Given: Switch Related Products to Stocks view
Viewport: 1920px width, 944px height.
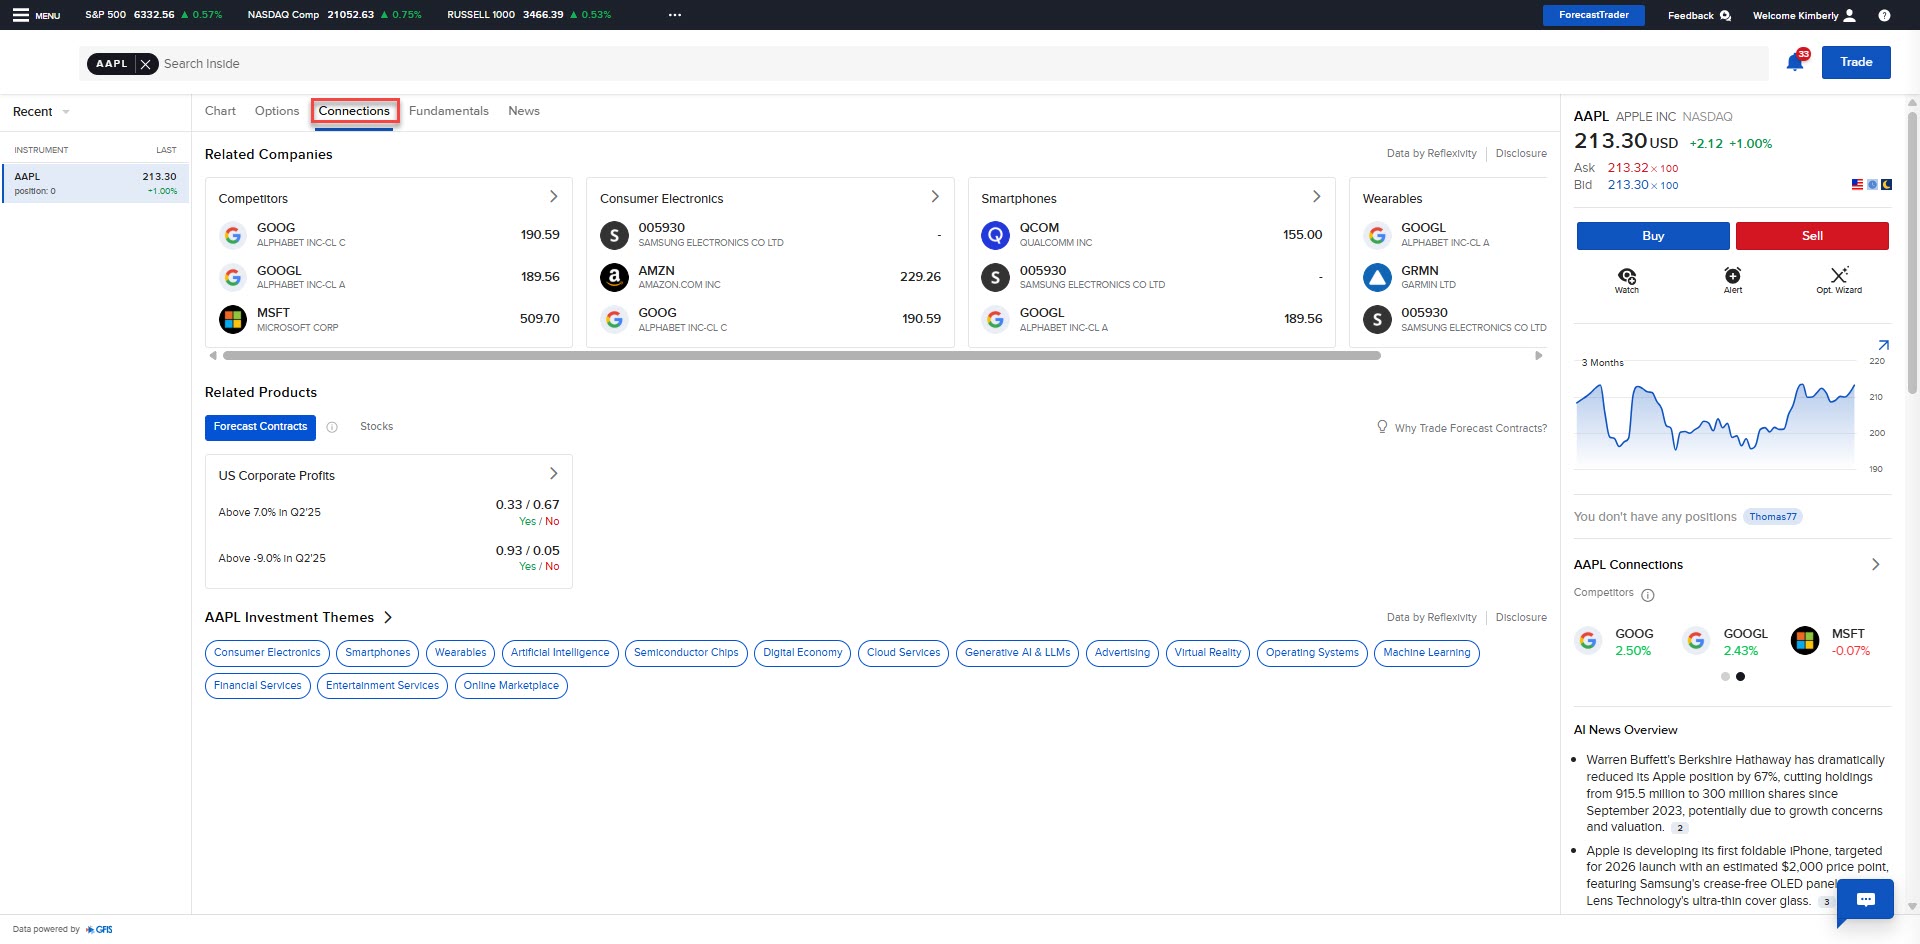Looking at the screenshot, I should 376,427.
